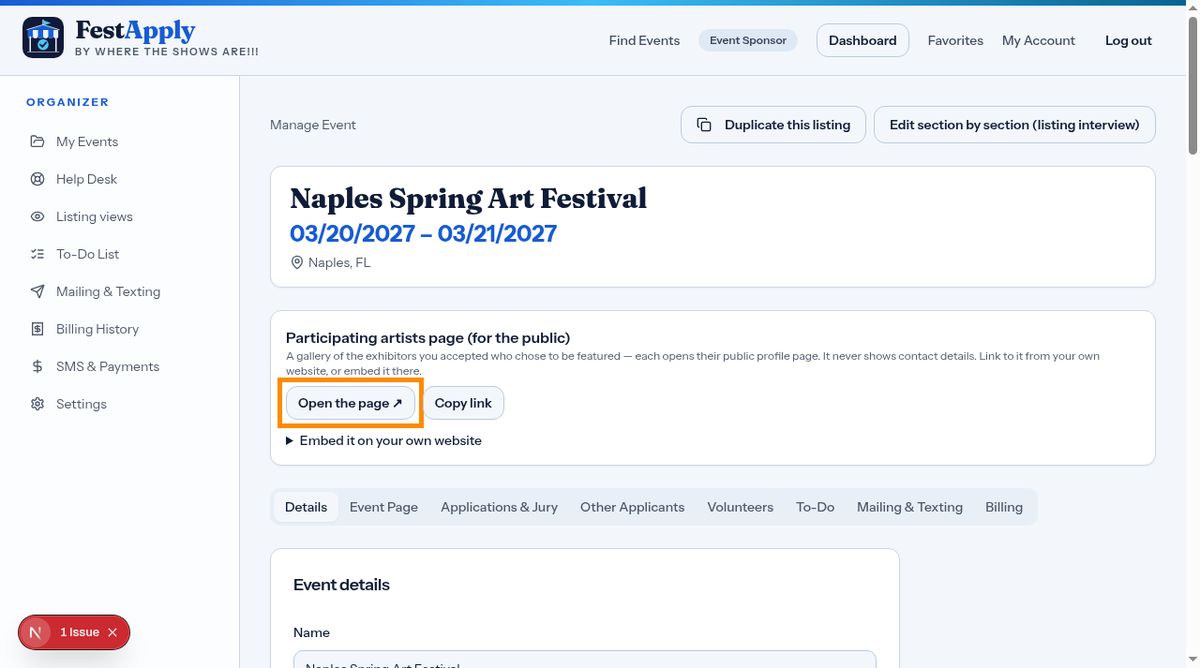
Task: Dismiss the 1 issue notification
Action: (112, 632)
